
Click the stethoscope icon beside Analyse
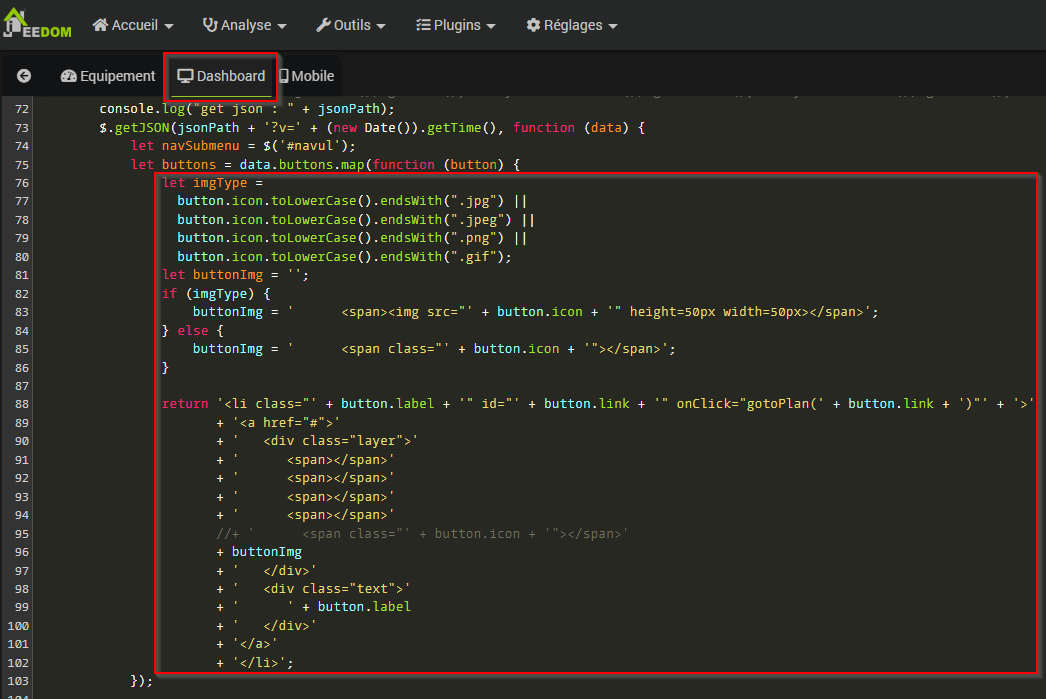tap(210, 25)
